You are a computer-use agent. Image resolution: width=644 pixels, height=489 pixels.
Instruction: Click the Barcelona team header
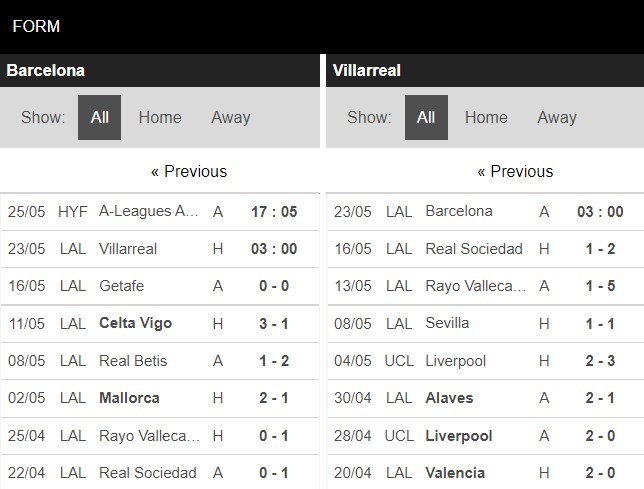tap(46, 71)
